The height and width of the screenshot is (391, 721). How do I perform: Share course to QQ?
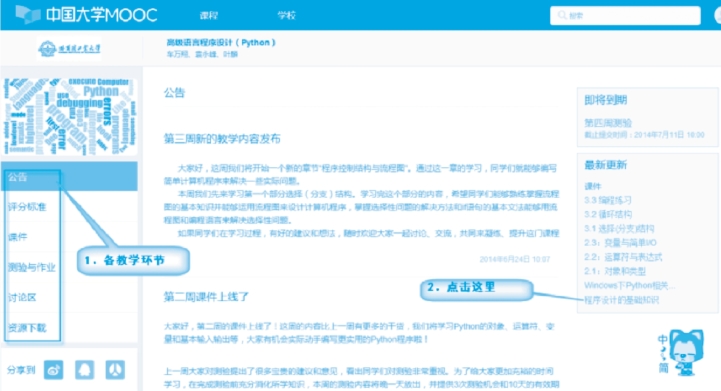tap(85, 370)
